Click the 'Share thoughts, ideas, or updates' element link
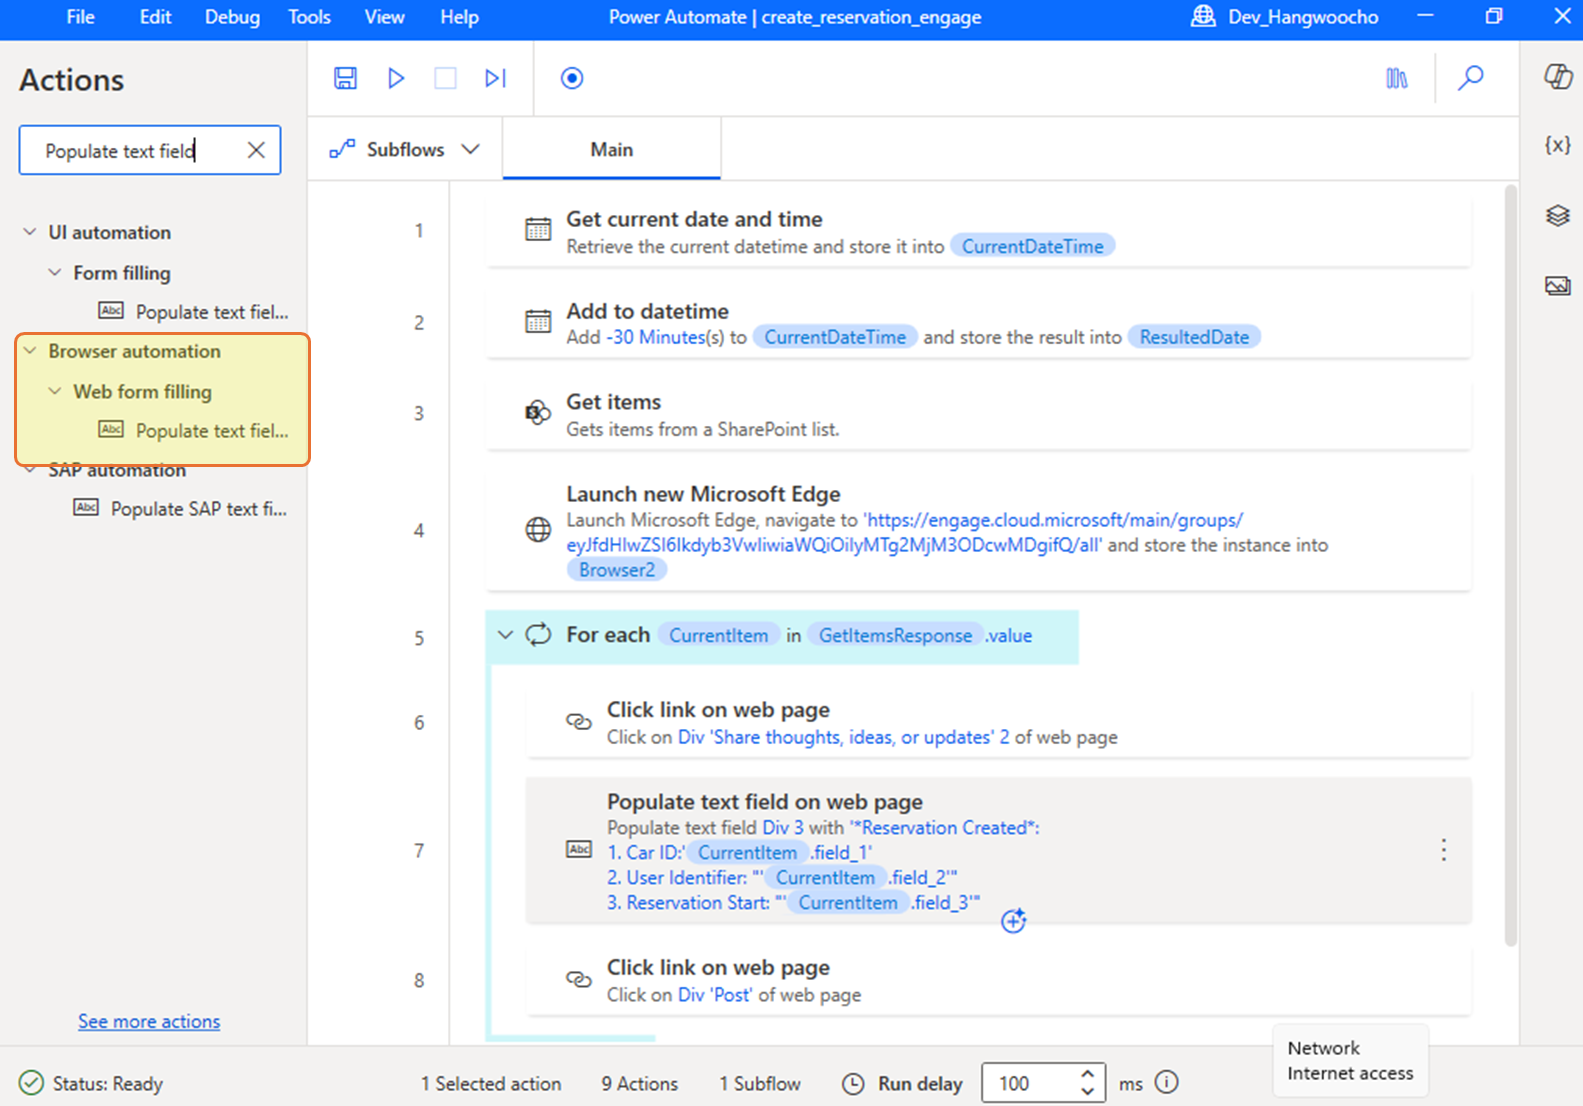The image size is (1583, 1106). 844,737
